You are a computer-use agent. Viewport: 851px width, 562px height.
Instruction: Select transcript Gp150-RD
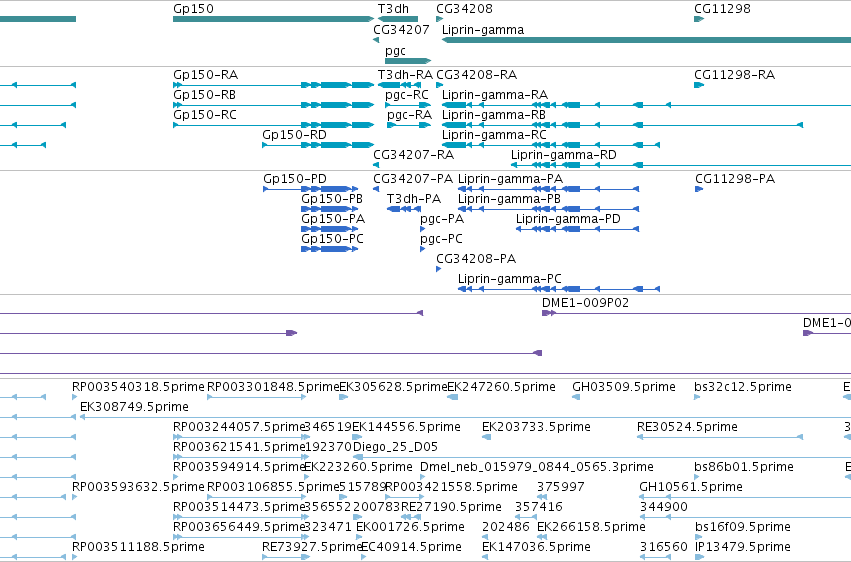point(318,145)
